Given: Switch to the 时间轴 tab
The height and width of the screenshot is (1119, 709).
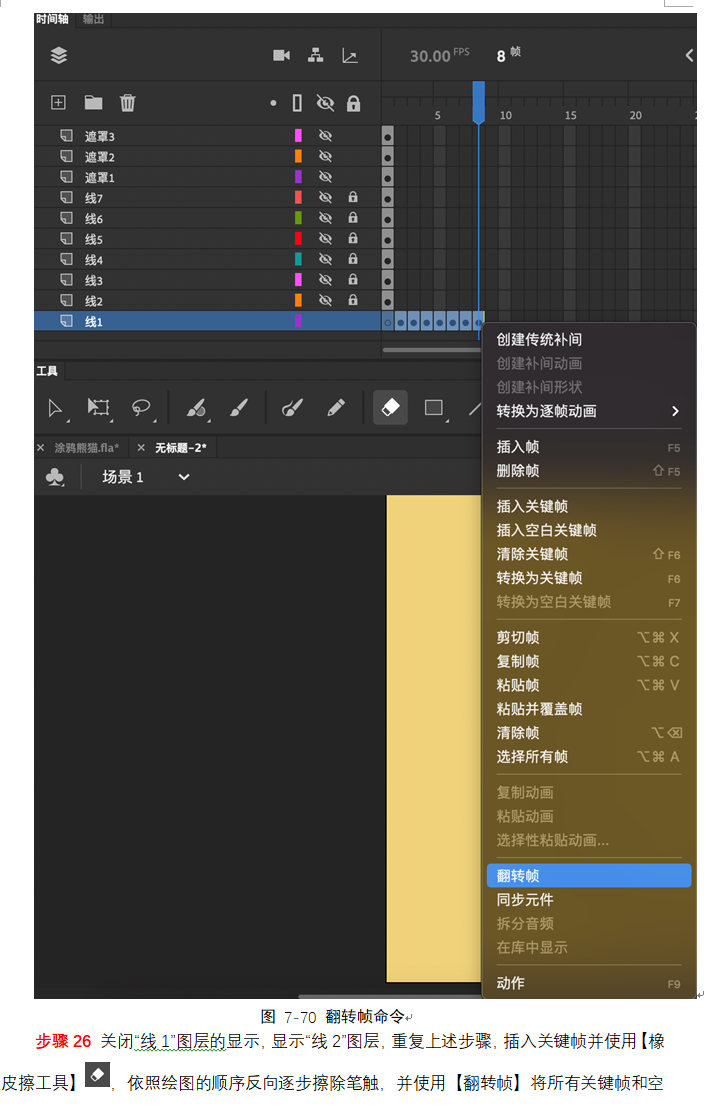Looking at the screenshot, I should [x=52, y=19].
